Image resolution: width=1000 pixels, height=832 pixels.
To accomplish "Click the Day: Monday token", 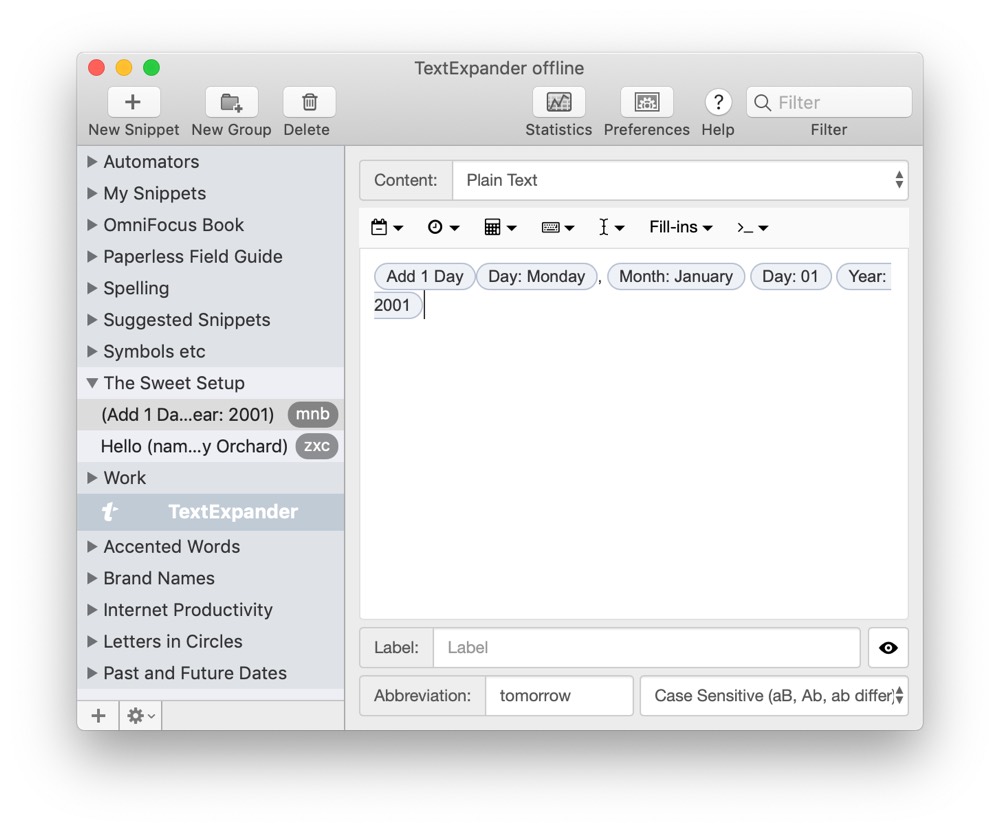I will 536,277.
